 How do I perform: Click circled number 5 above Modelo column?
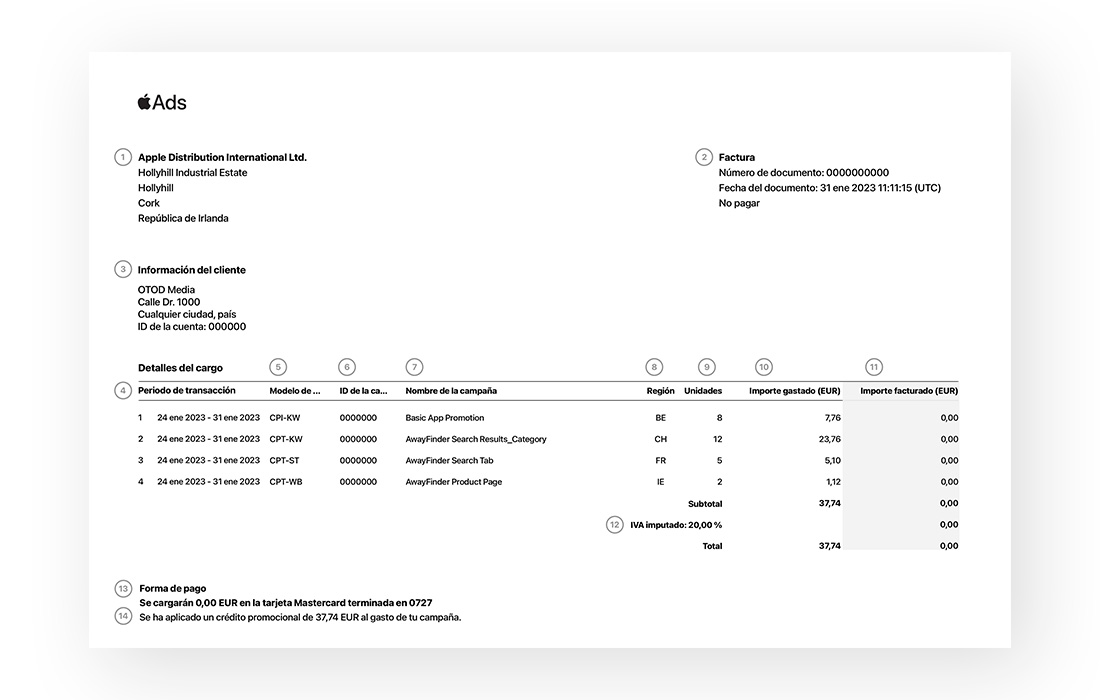278,367
